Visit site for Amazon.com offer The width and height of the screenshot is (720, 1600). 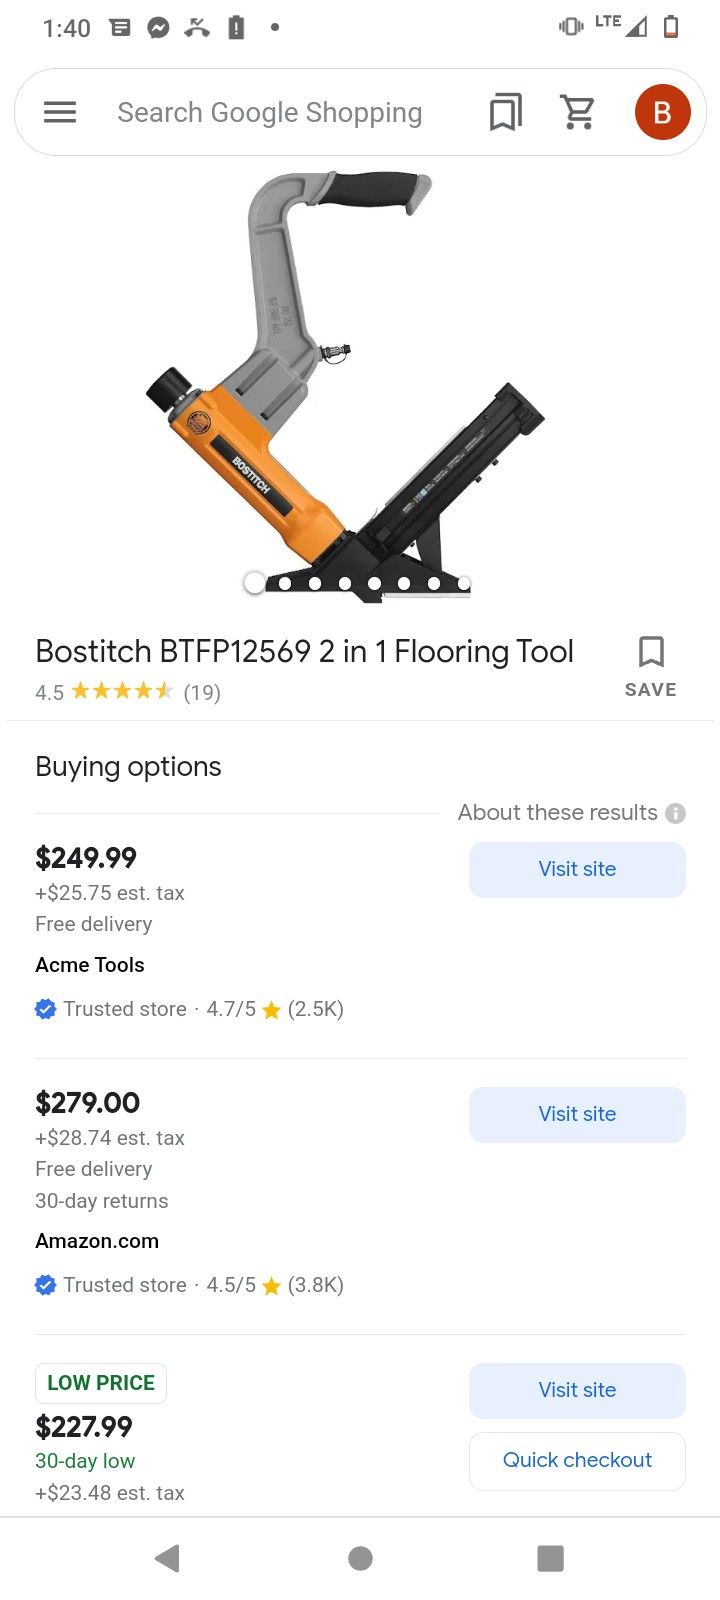[x=577, y=1114]
